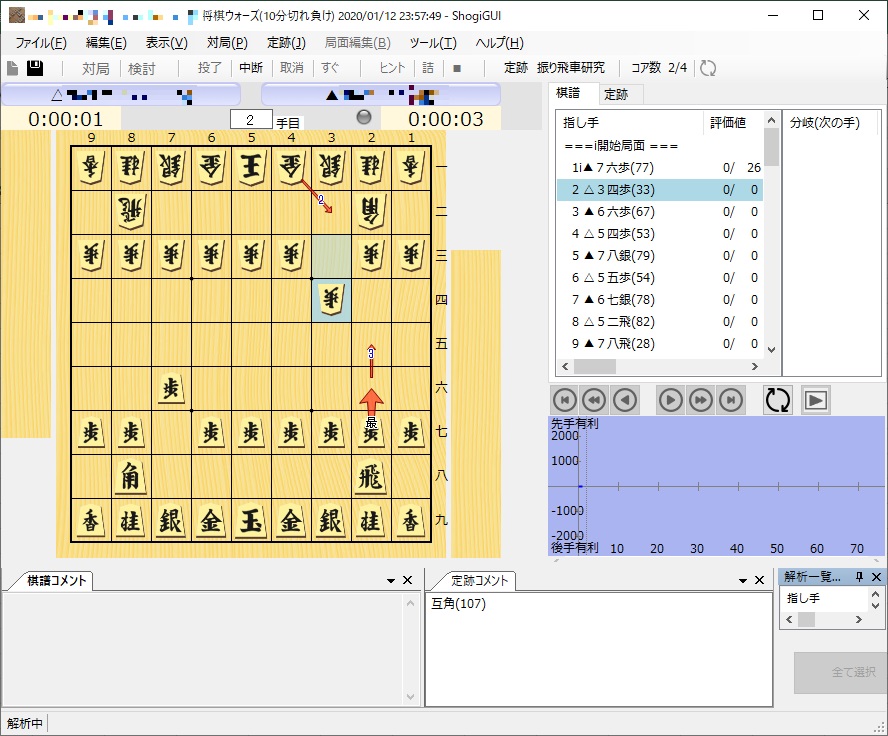Open 定跡コメント panel dropdown arrow
The height and width of the screenshot is (736, 888).
tap(743, 581)
